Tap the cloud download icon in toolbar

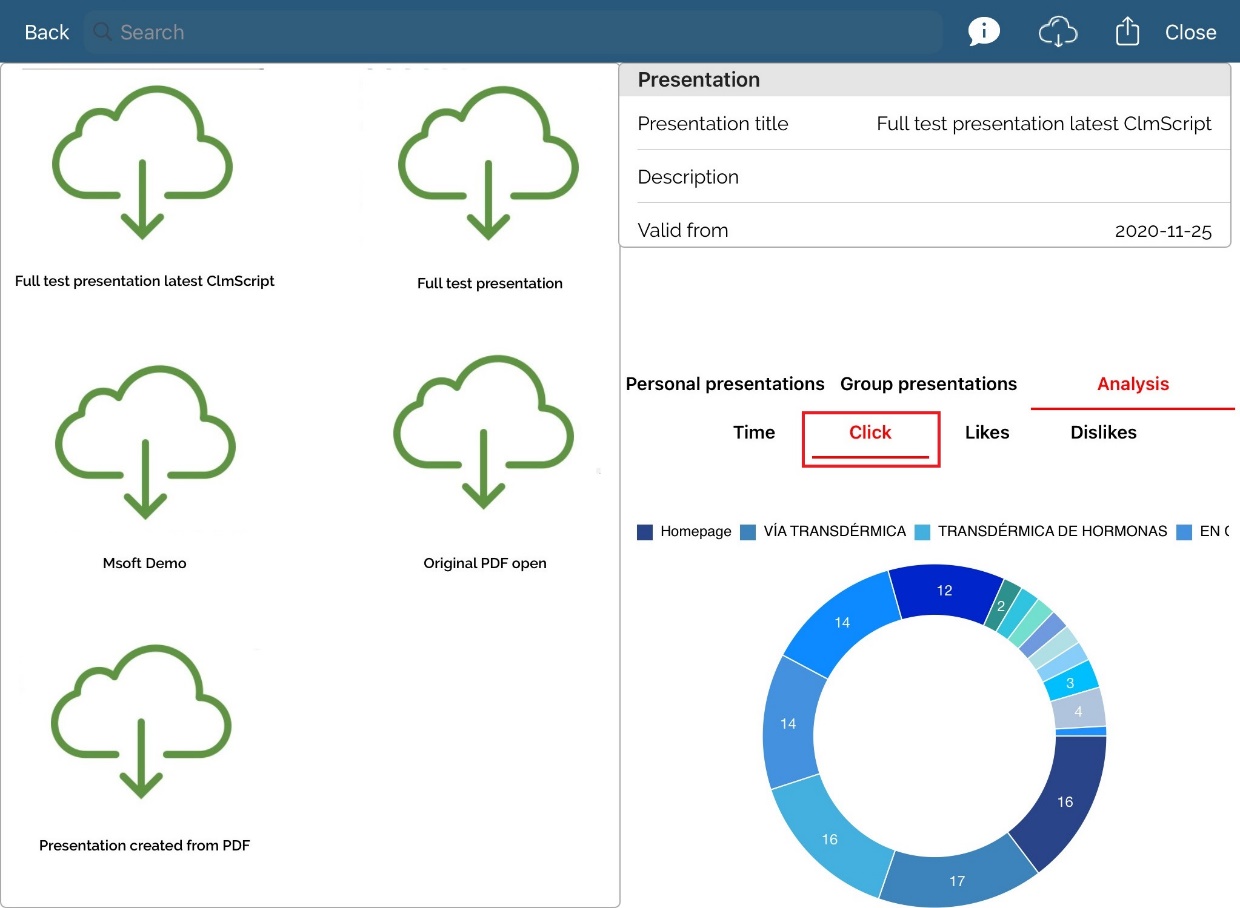[1057, 32]
